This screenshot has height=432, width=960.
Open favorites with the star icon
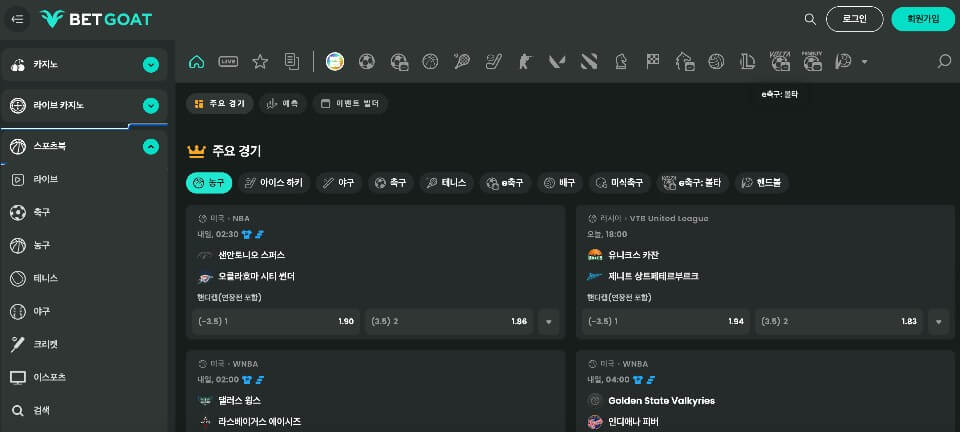pyautogui.click(x=260, y=61)
